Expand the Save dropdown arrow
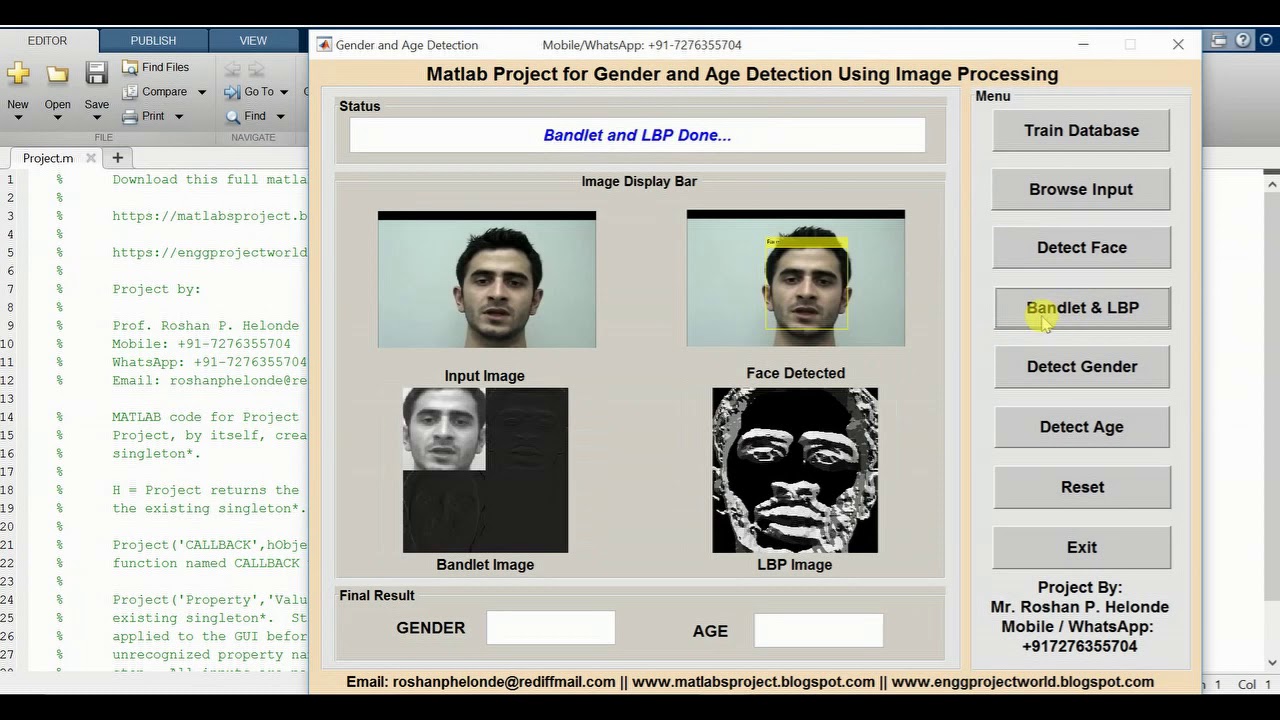The image size is (1280, 720). click(x=96, y=118)
